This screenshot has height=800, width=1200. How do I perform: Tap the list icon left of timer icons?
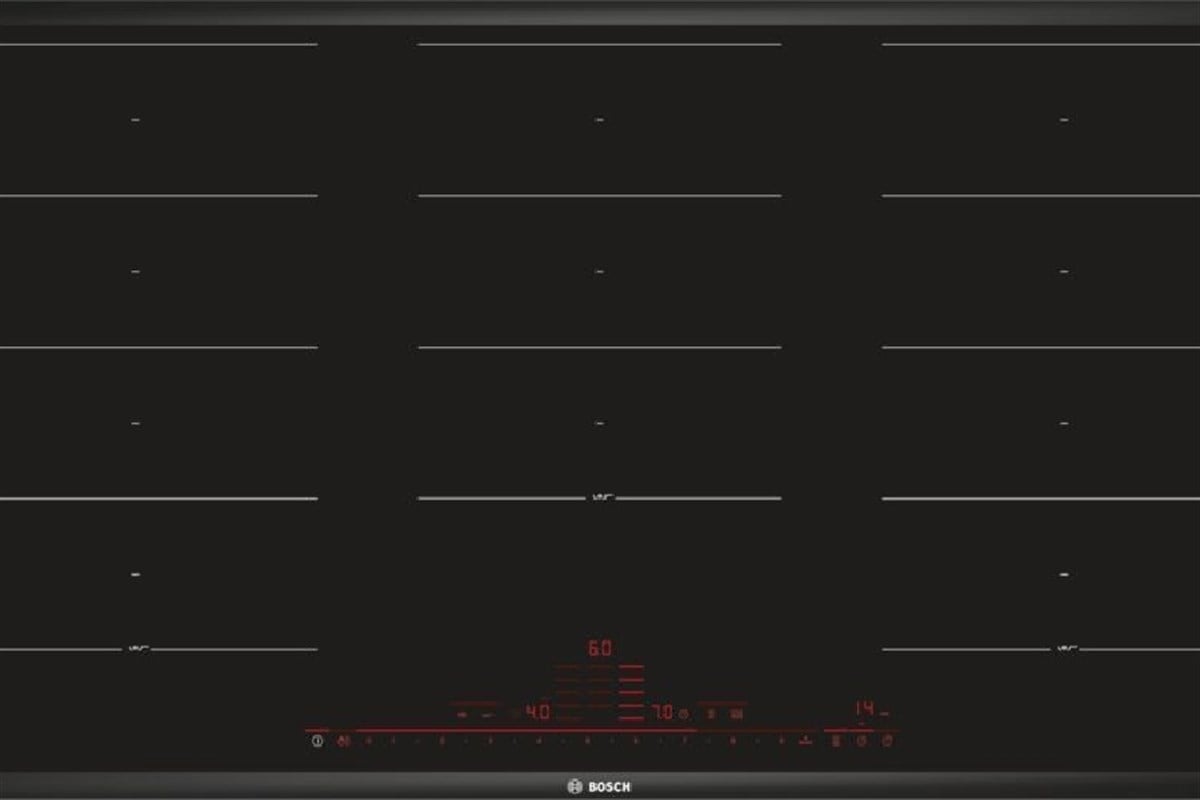click(x=836, y=741)
